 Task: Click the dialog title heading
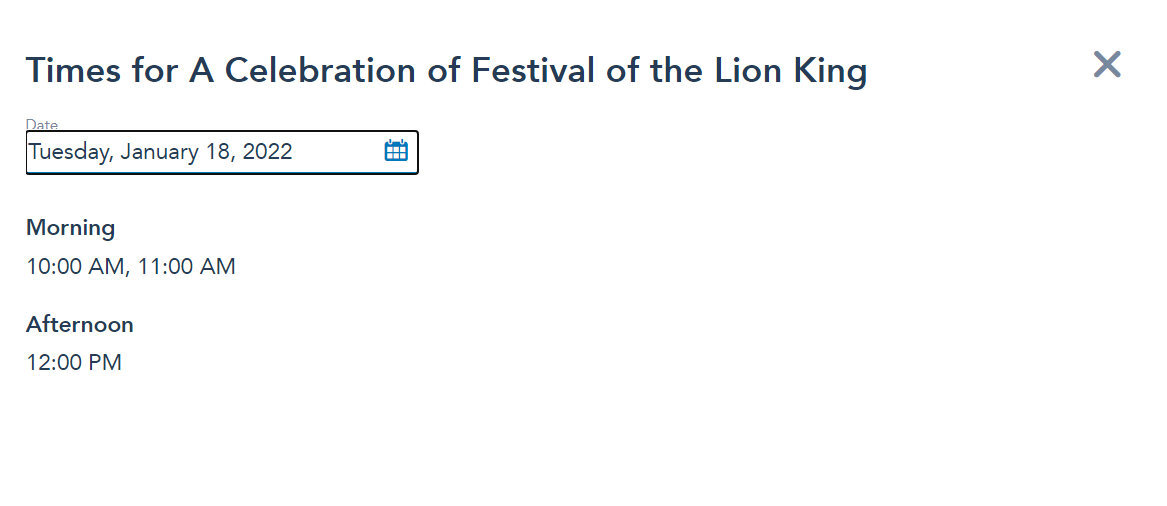(x=446, y=71)
